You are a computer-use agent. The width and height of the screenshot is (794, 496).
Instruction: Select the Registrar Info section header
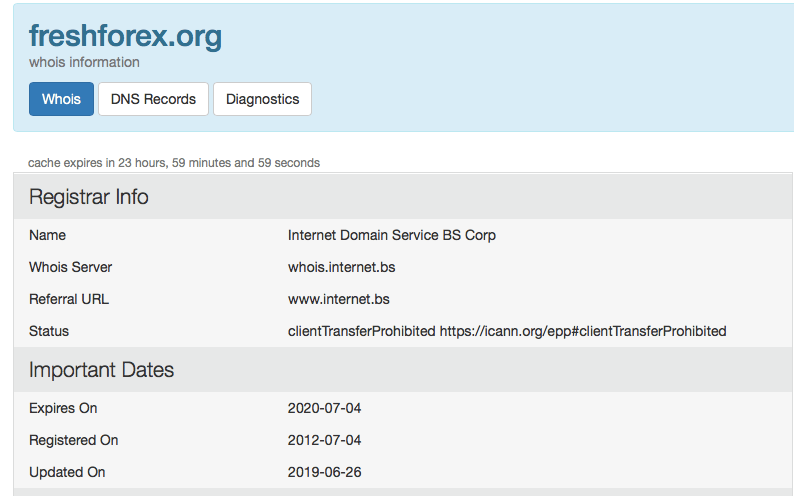(x=89, y=197)
